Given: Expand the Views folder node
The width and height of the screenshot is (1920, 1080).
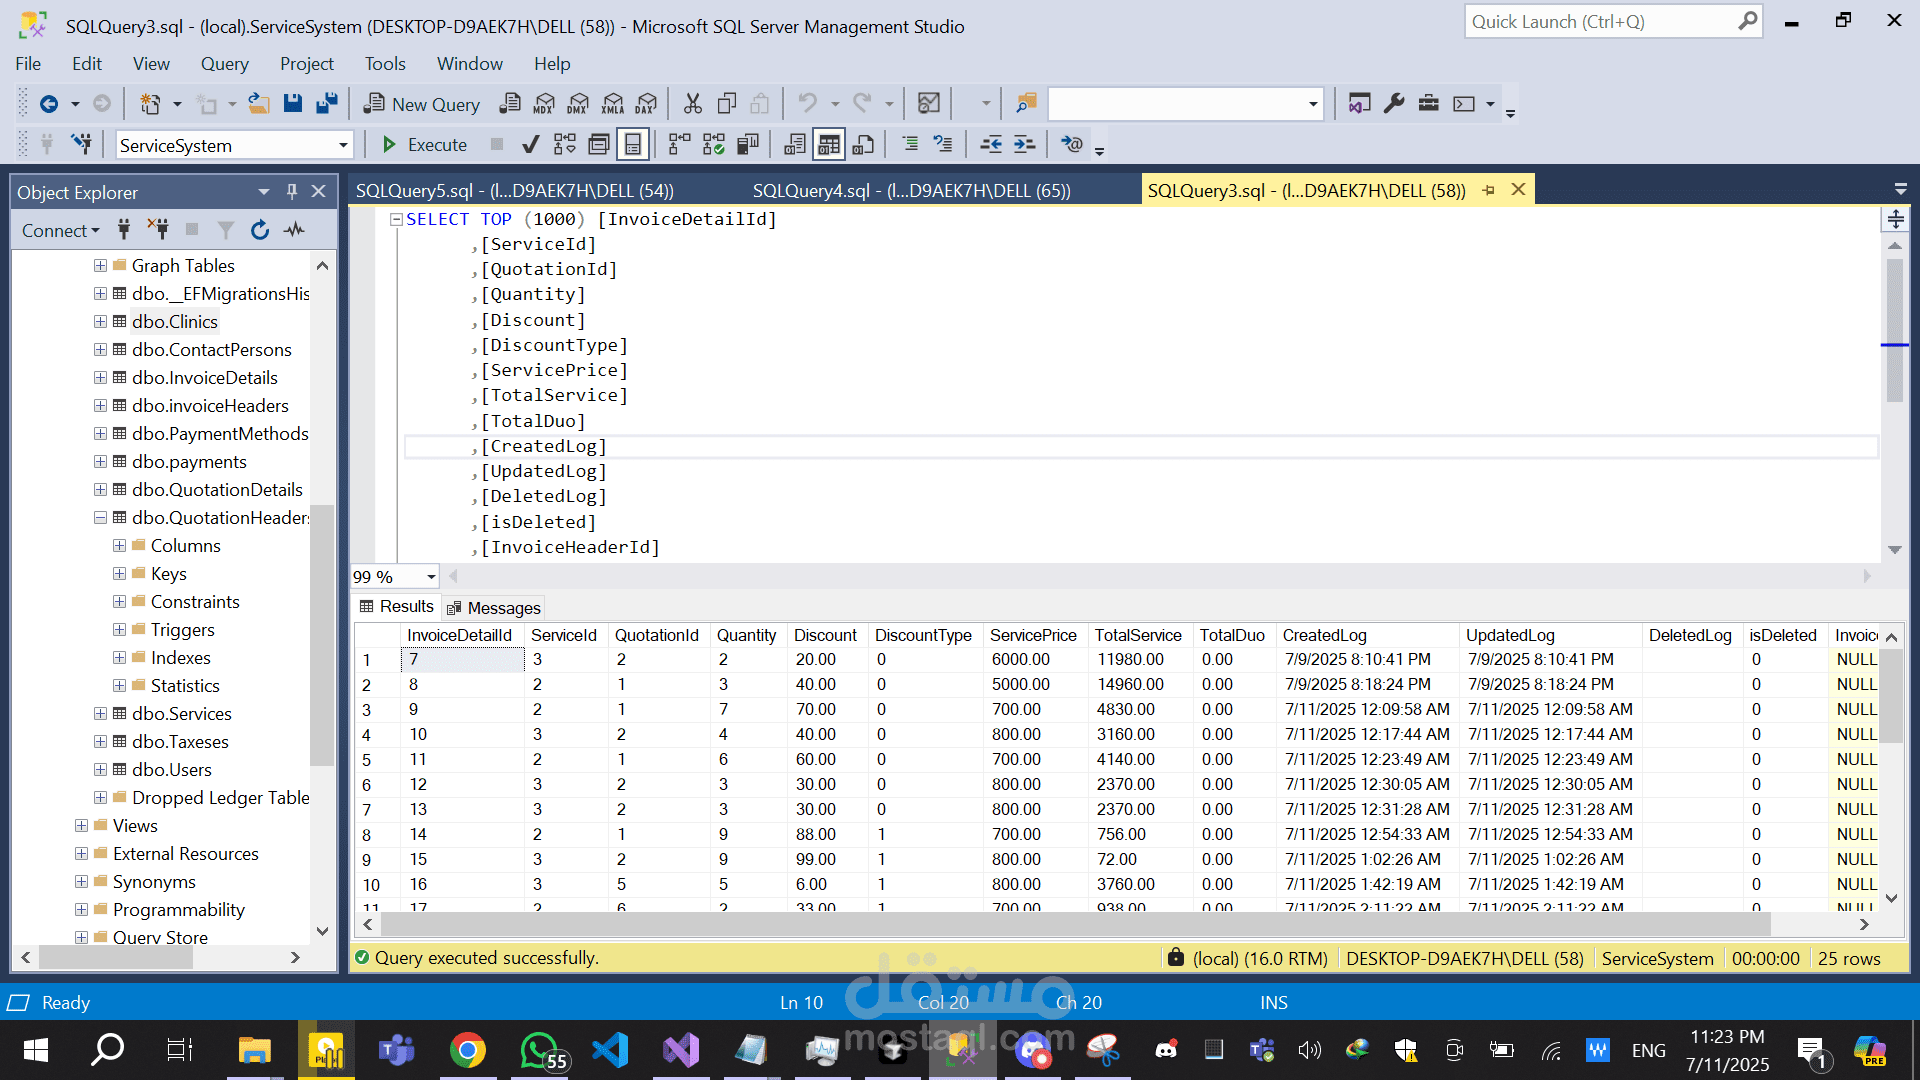Looking at the screenshot, I should click(81, 826).
